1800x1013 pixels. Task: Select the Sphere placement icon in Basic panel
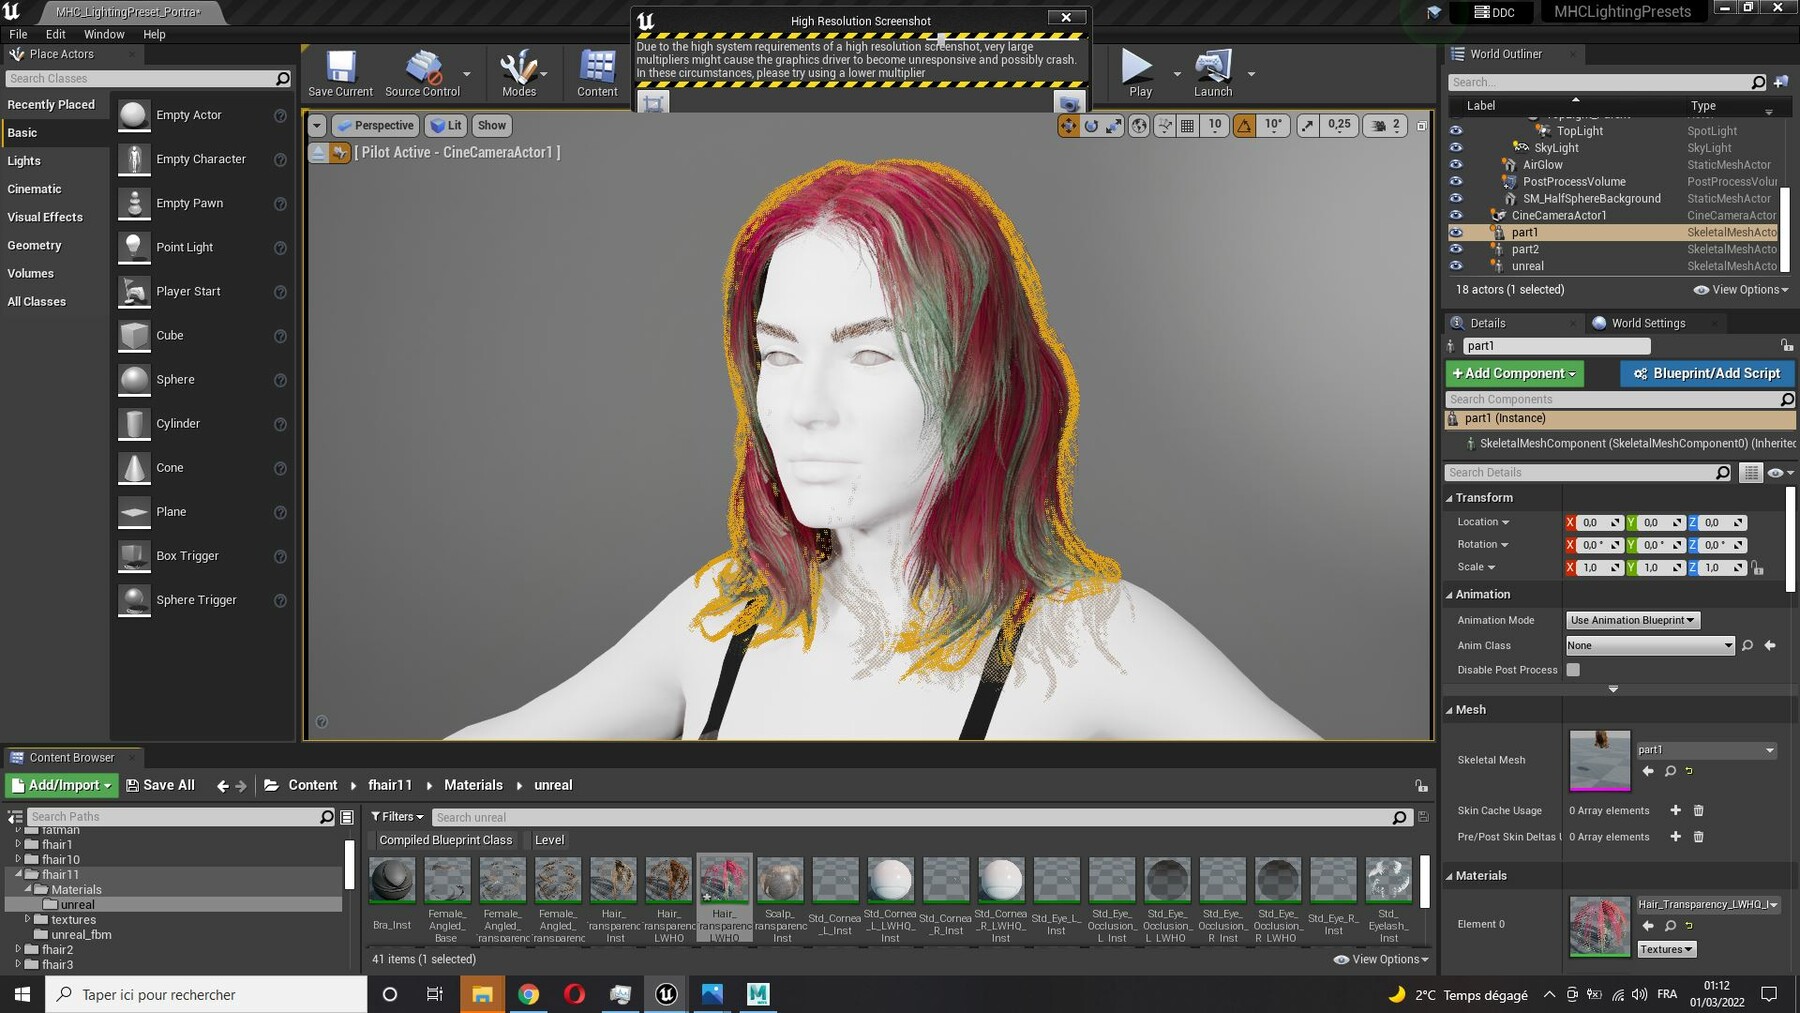pyautogui.click(x=133, y=379)
